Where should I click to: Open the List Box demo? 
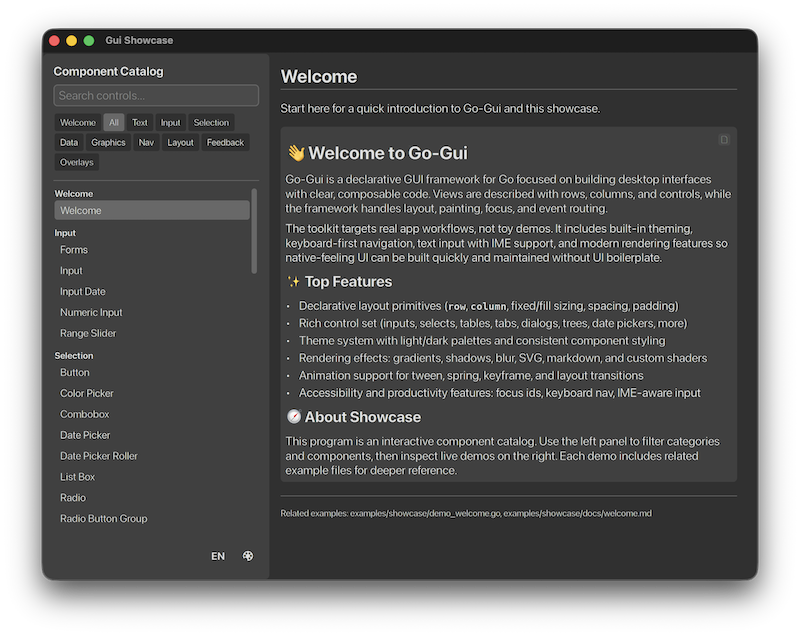pyautogui.click(x=152, y=477)
